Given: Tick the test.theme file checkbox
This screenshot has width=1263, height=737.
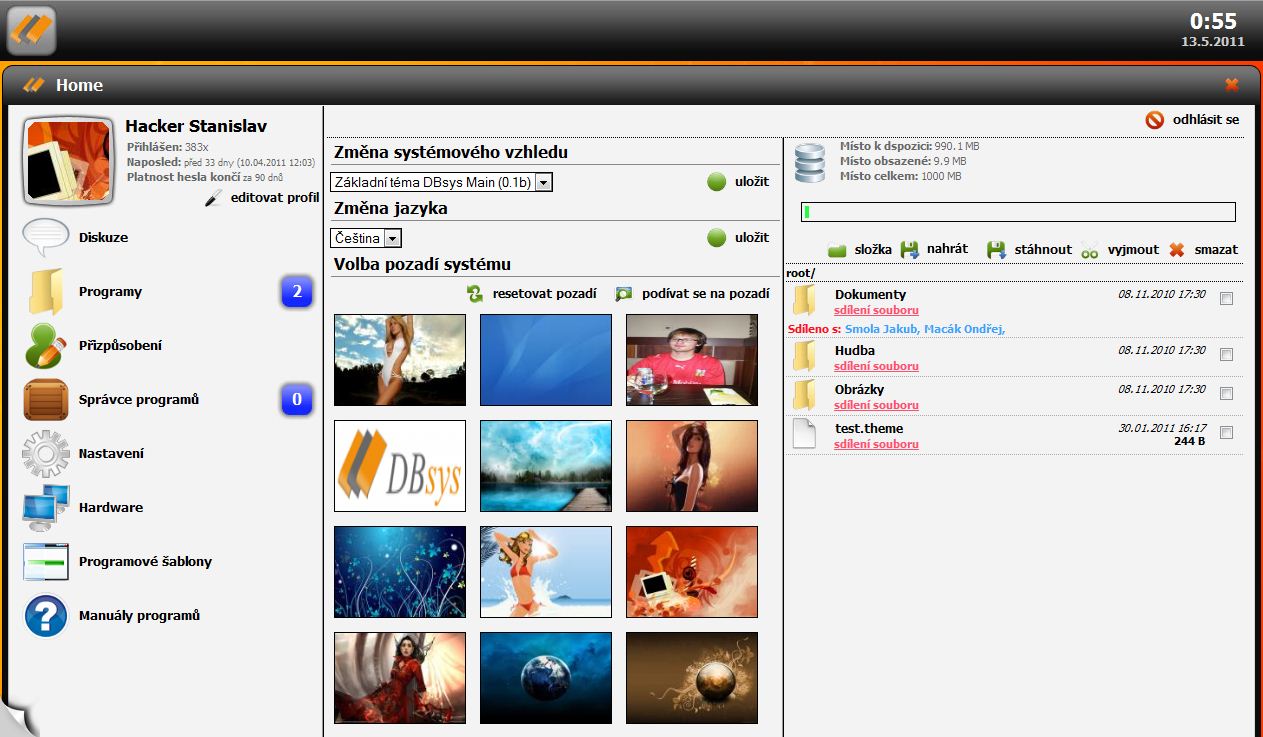Looking at the screenshot, I should pyautogui.click(x=1227, y=433).
